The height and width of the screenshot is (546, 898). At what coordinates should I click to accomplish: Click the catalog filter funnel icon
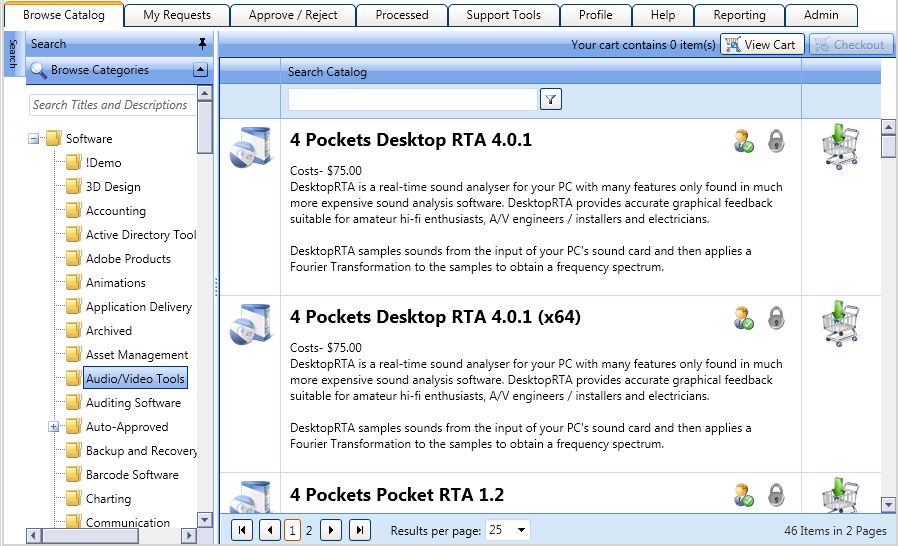pos(550,99)
